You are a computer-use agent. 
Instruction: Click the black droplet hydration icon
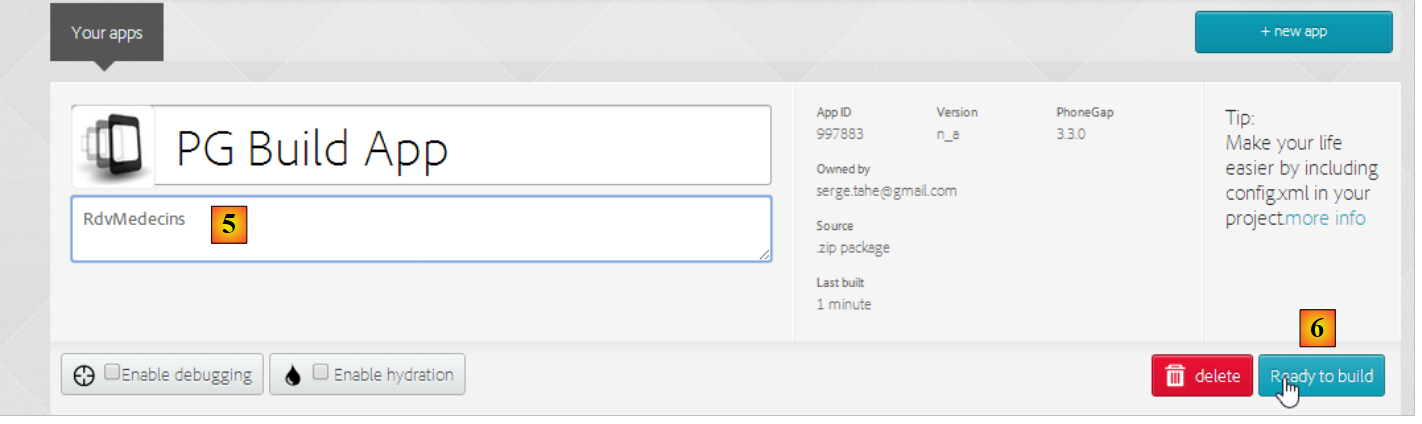click(x=292, y=375)
